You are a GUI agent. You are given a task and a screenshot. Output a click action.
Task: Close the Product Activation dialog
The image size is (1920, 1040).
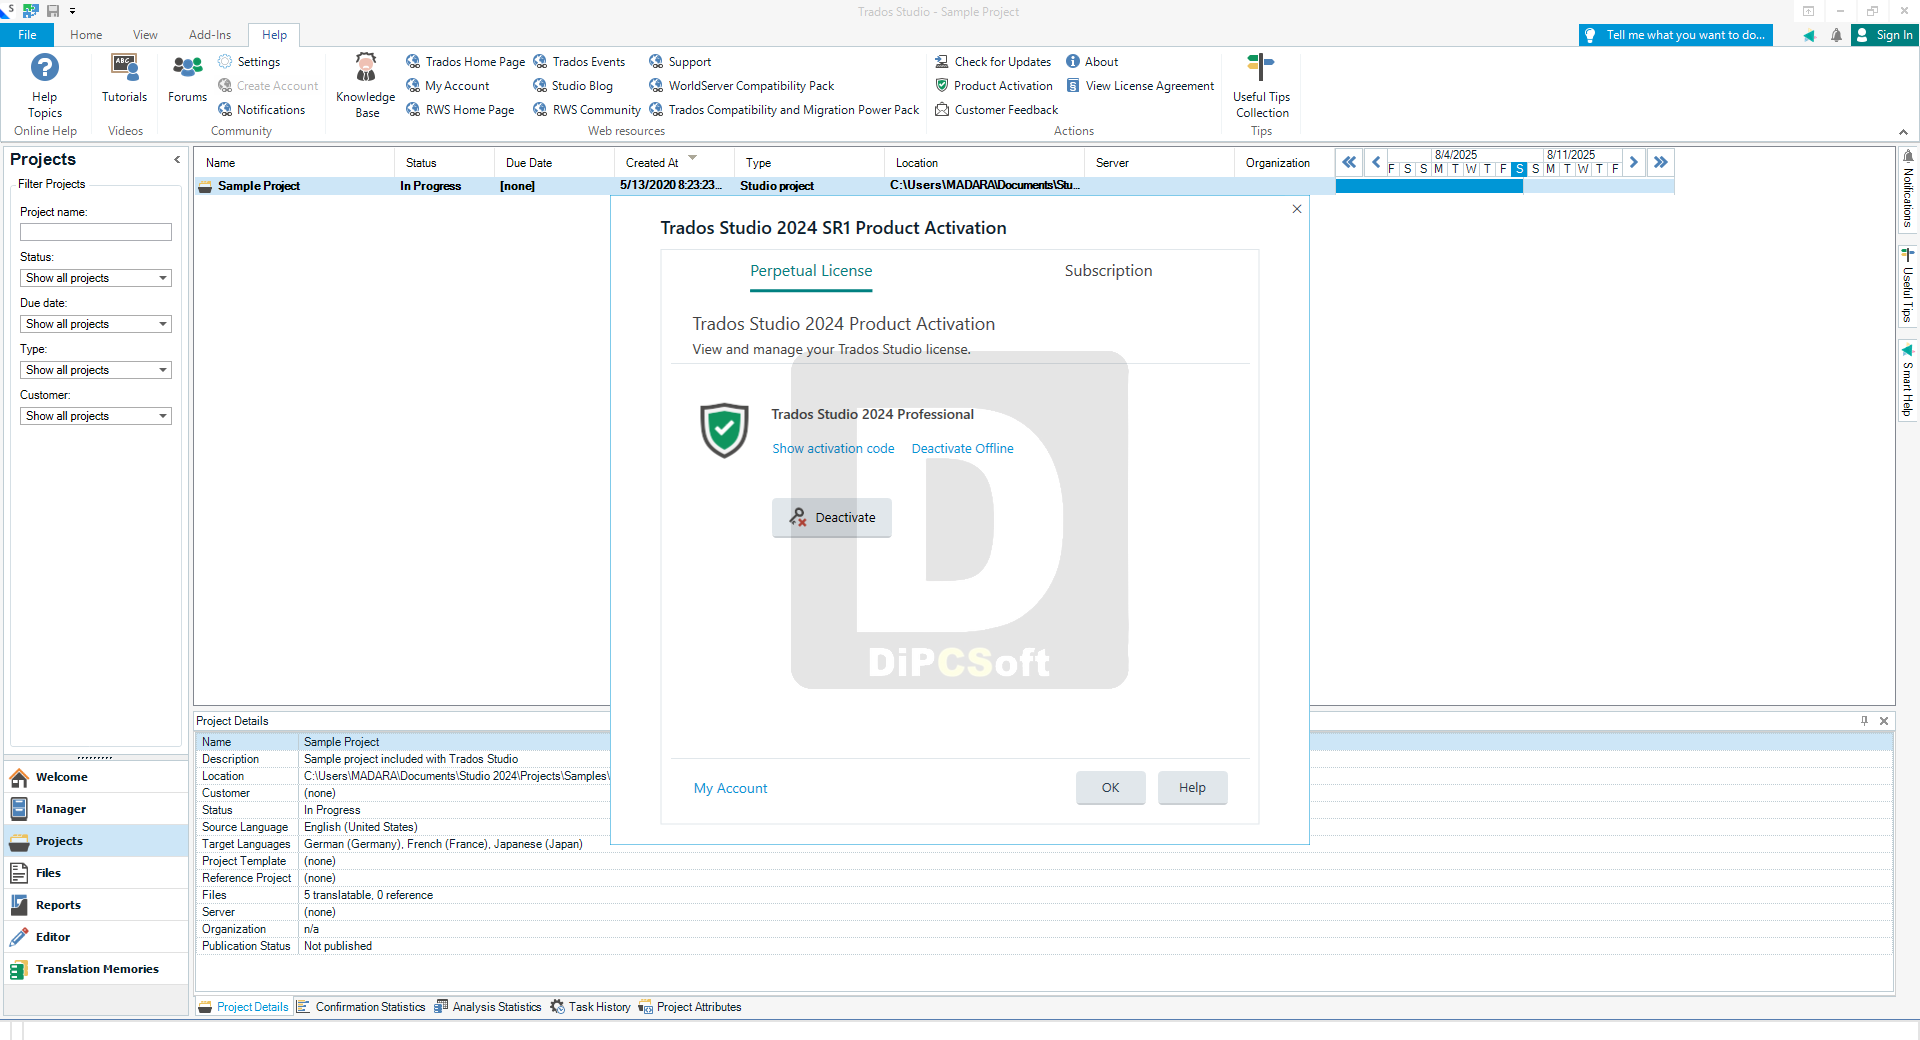1297,209
